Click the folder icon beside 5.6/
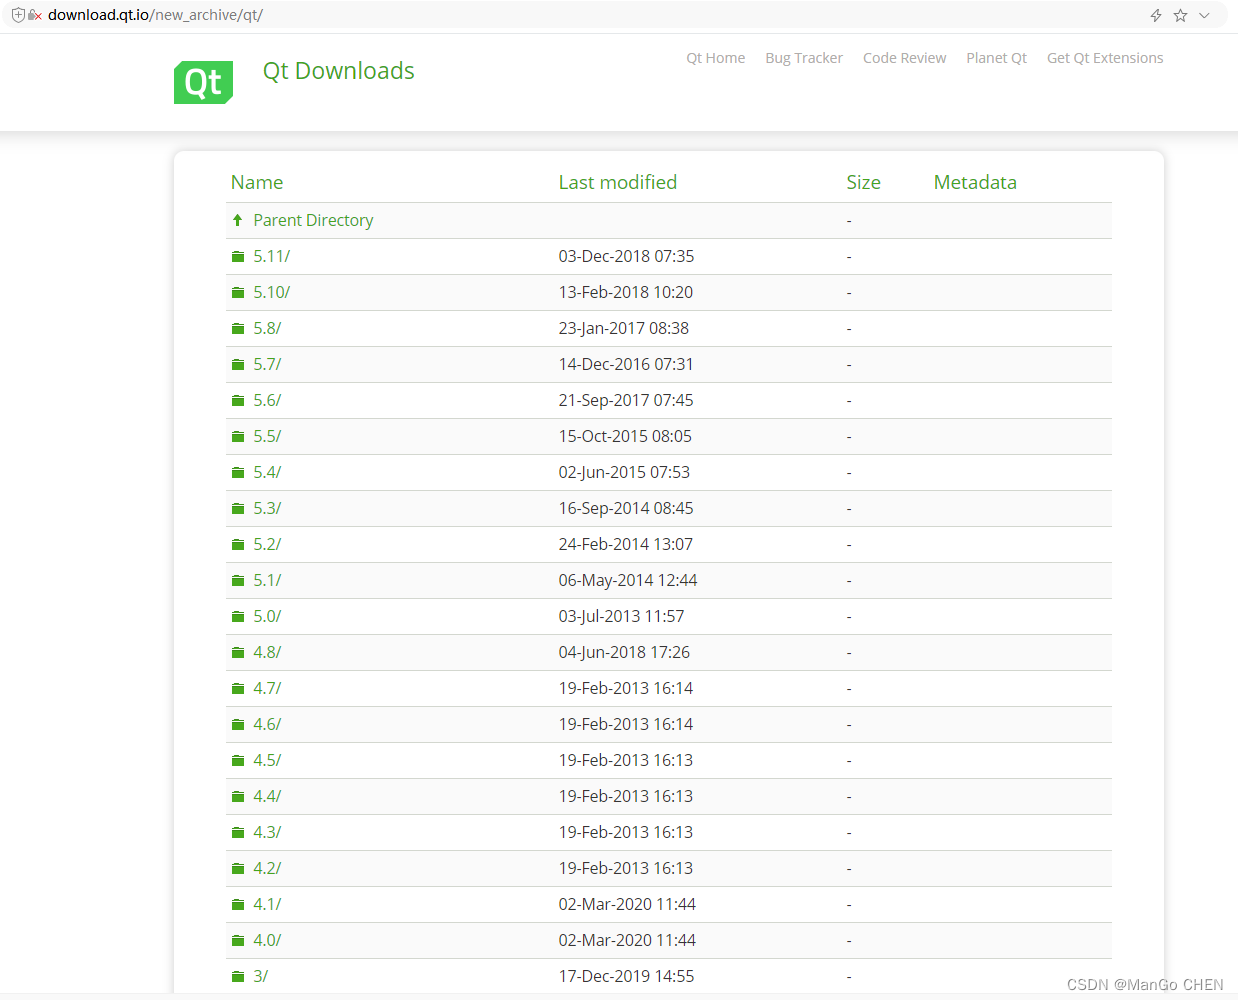 tap(238, 401)
